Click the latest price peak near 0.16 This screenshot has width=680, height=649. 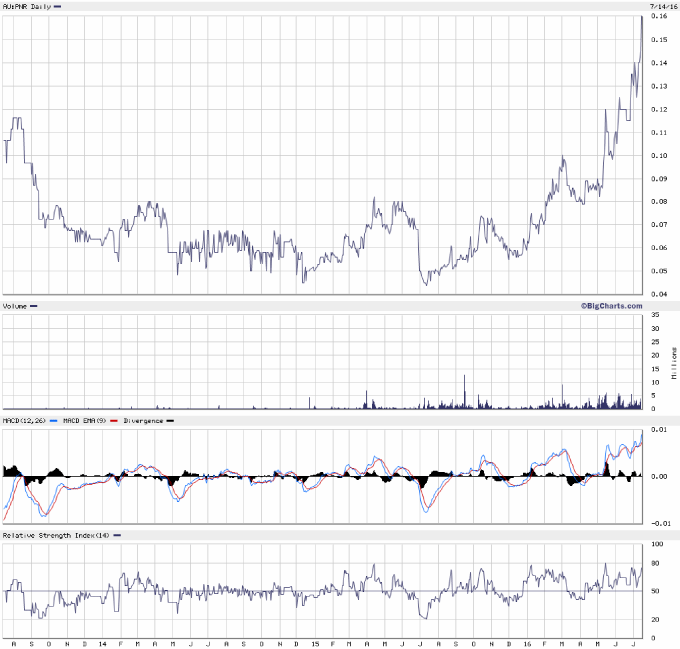coord(641,18)
